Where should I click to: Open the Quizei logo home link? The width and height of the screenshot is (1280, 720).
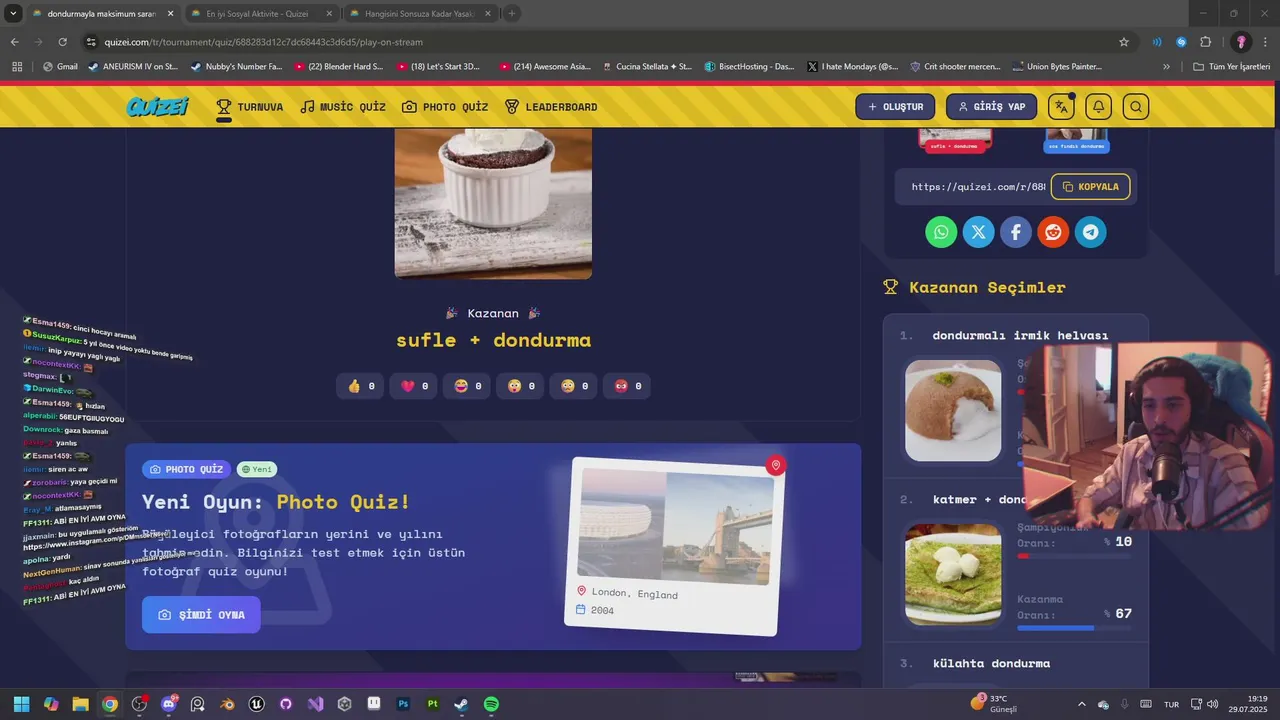[x=157, y=106]
